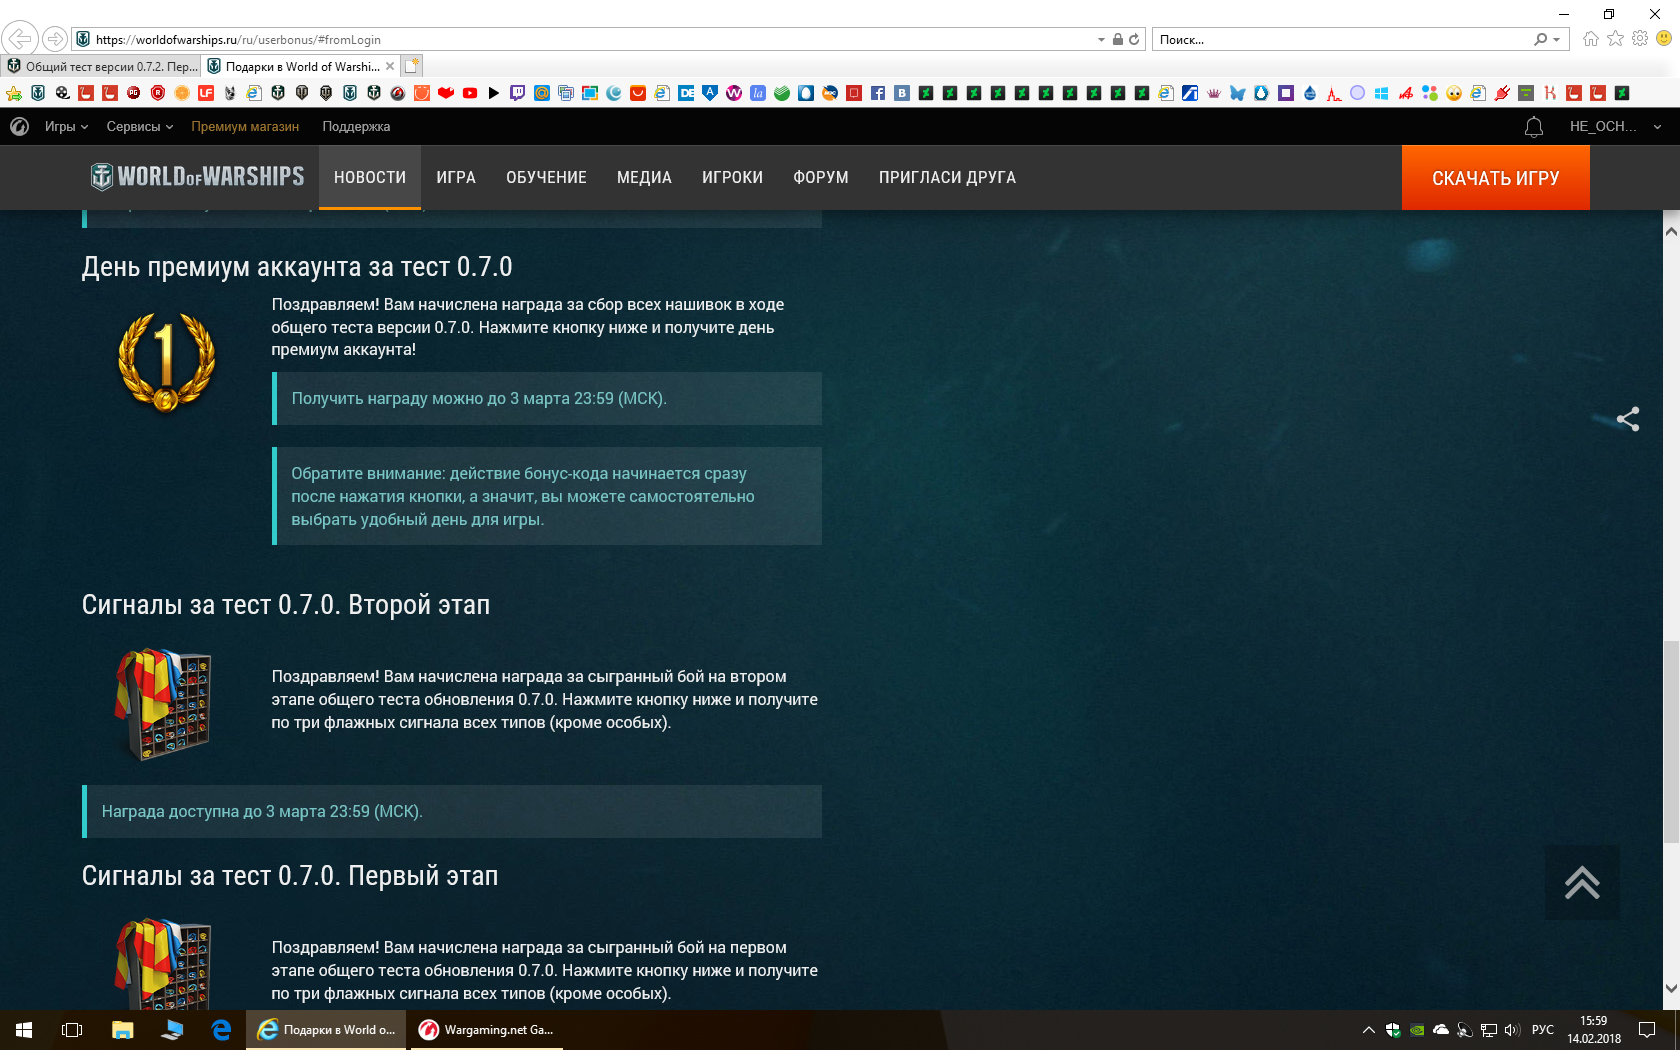Open browser home page icon

tap(1591, 39)
